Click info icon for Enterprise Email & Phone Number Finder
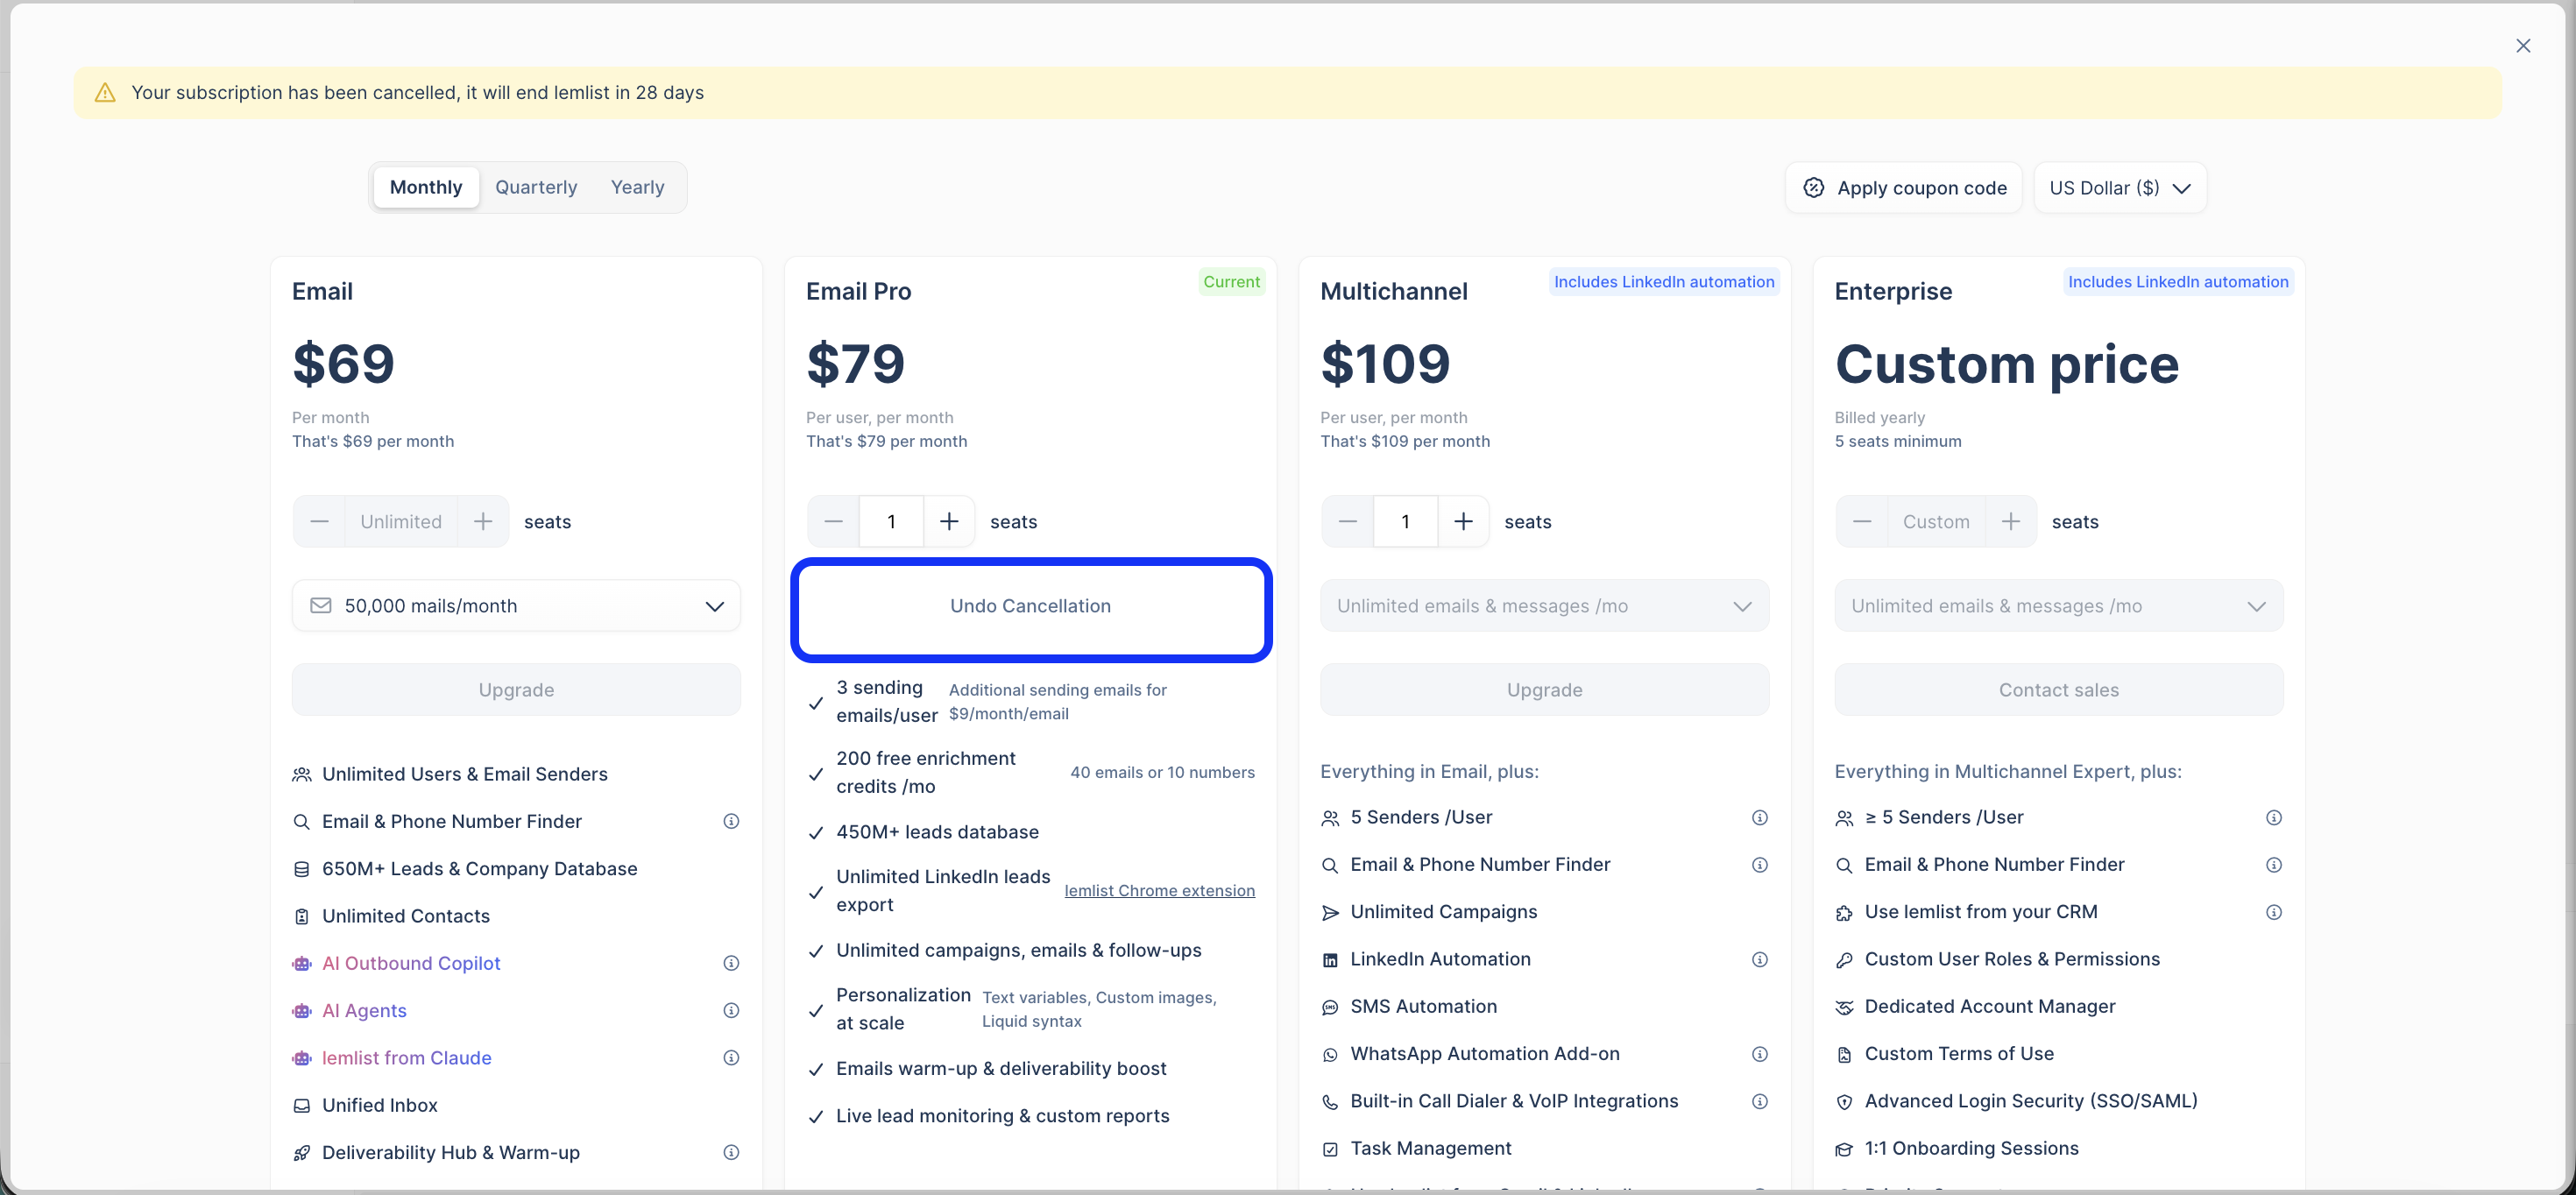The image size is (2576, 1195). (x=2273, y=865)
